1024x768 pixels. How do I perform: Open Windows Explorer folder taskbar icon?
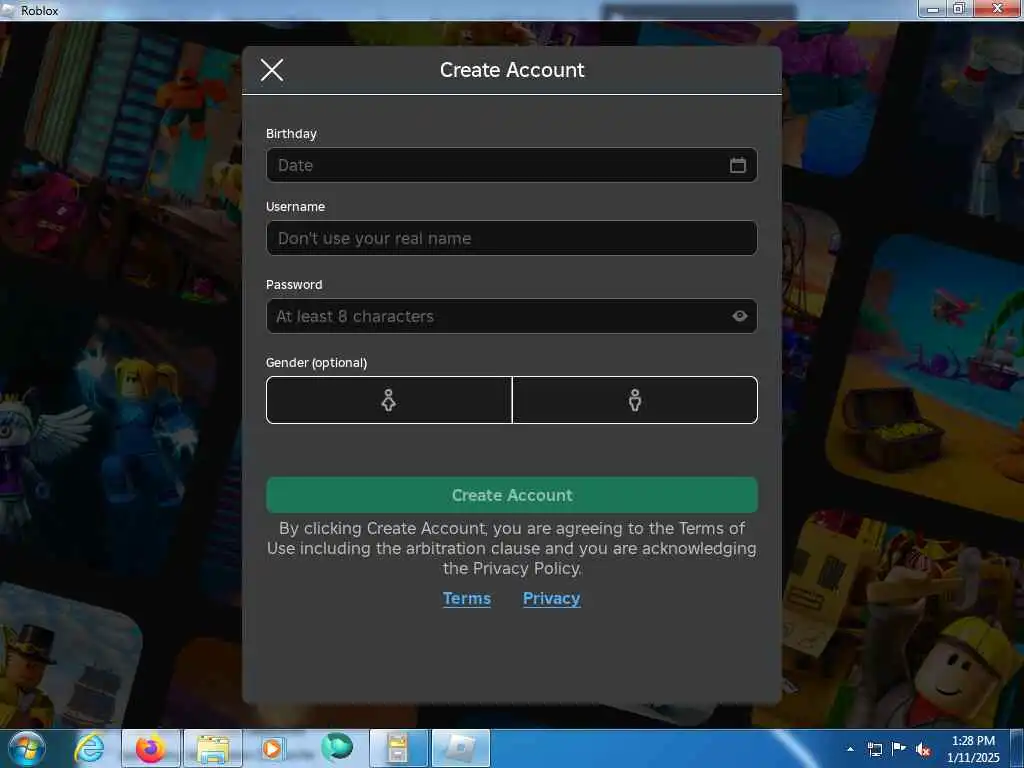(213, 750)
